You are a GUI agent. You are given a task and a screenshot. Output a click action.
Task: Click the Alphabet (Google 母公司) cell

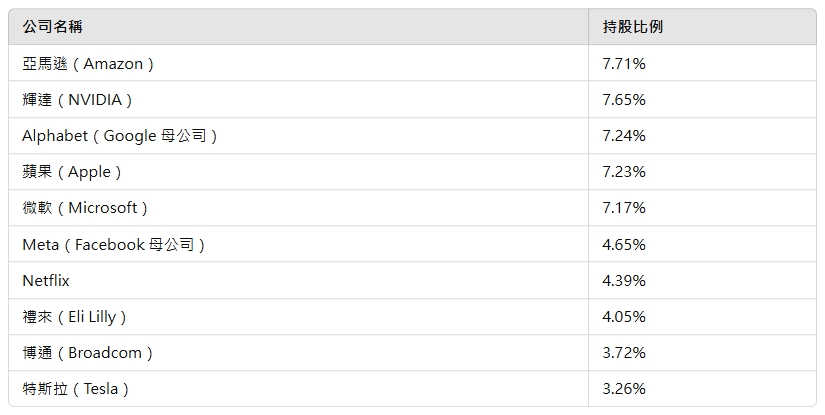point(119,135)
